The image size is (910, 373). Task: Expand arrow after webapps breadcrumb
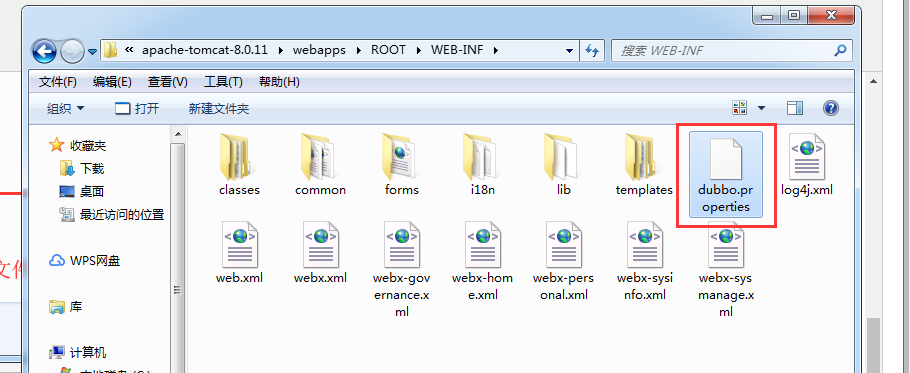point(359,50)
